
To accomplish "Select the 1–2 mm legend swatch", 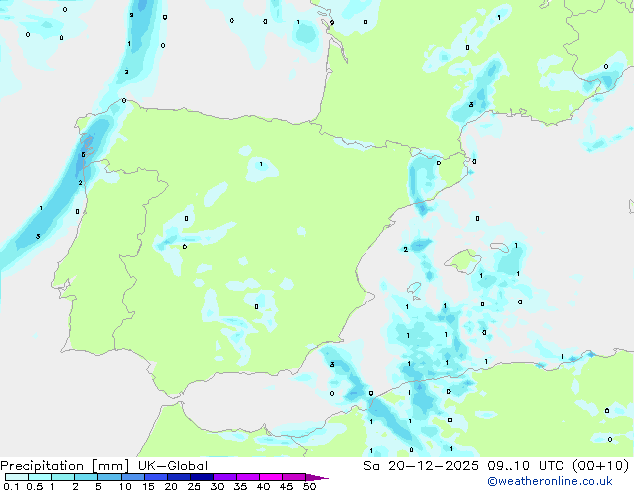I will click(63, 477).
